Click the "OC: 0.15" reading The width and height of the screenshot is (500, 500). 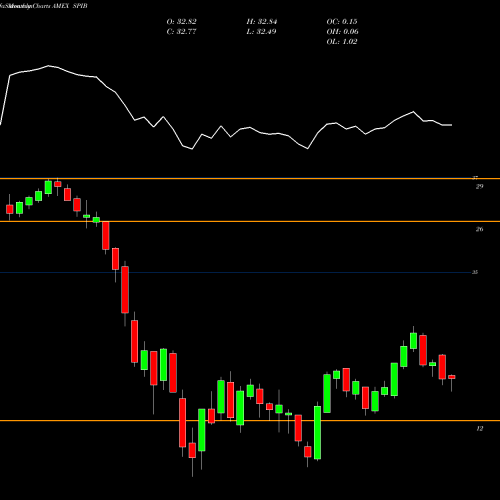click(342, 22)
